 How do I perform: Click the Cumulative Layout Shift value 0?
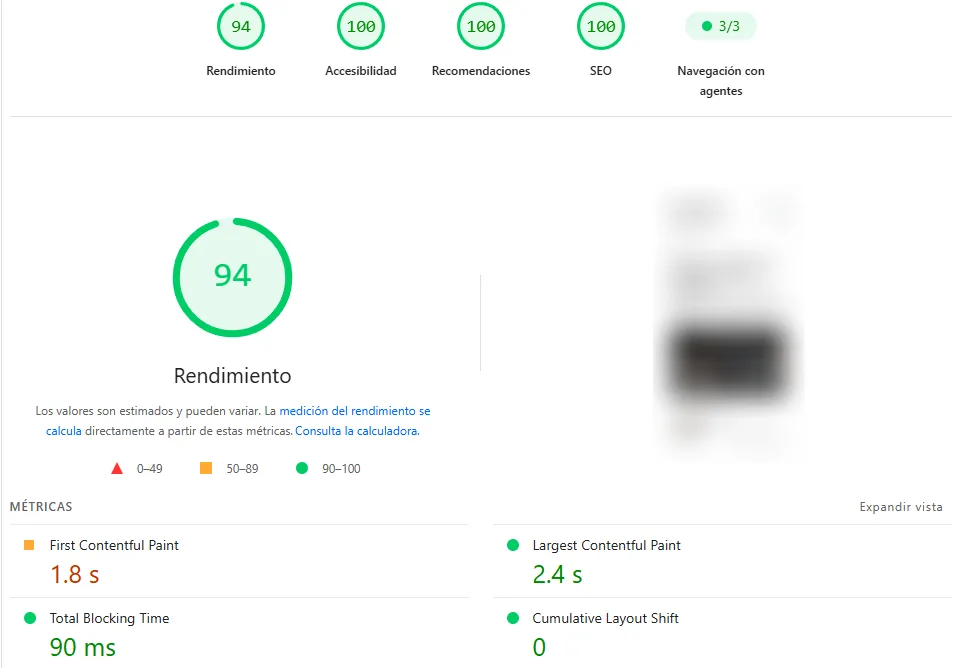[539, 647]
